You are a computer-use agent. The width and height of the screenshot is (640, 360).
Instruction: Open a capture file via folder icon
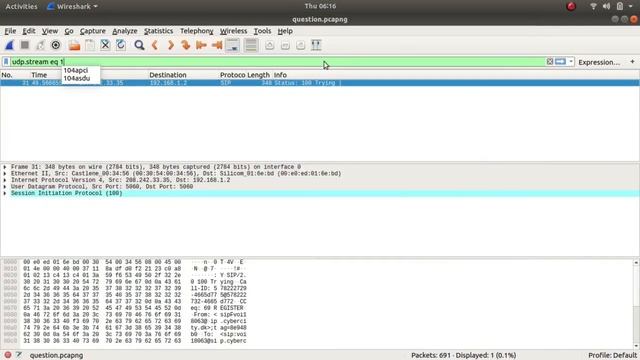[74, 45]
